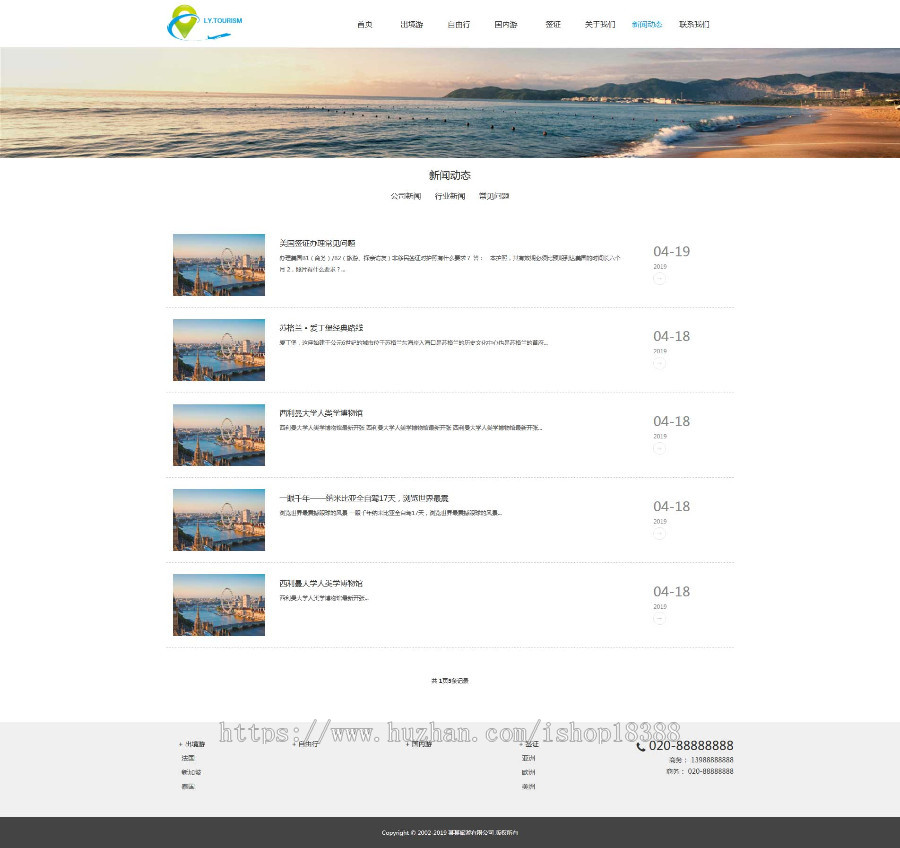Click the copyright text in footer bar
Screen dimensions: 900x848
[x=450, y=832]
